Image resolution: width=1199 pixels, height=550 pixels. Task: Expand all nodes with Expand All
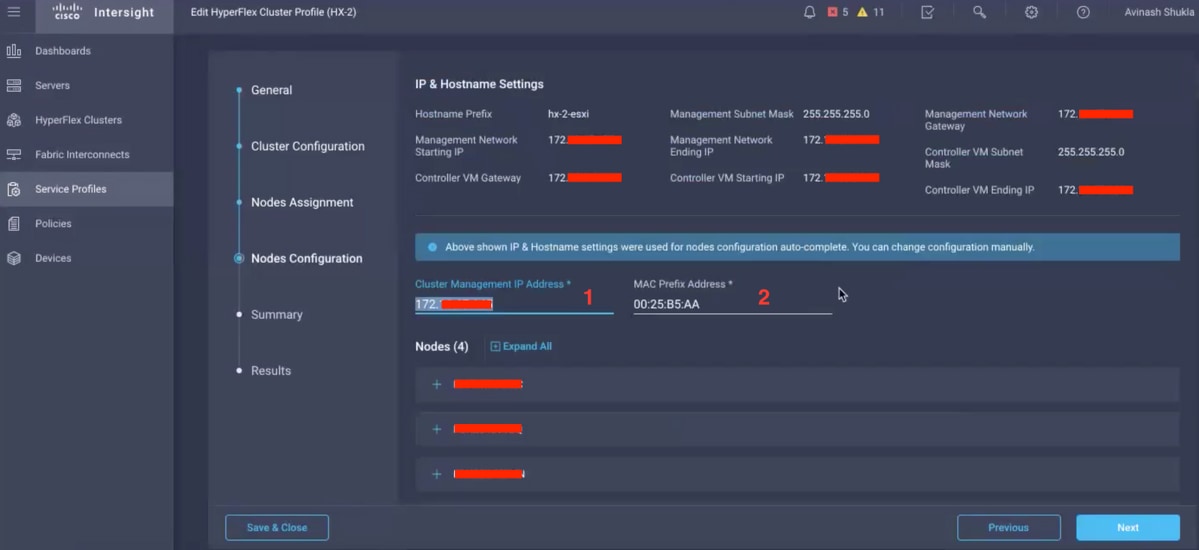pos(521,347)
